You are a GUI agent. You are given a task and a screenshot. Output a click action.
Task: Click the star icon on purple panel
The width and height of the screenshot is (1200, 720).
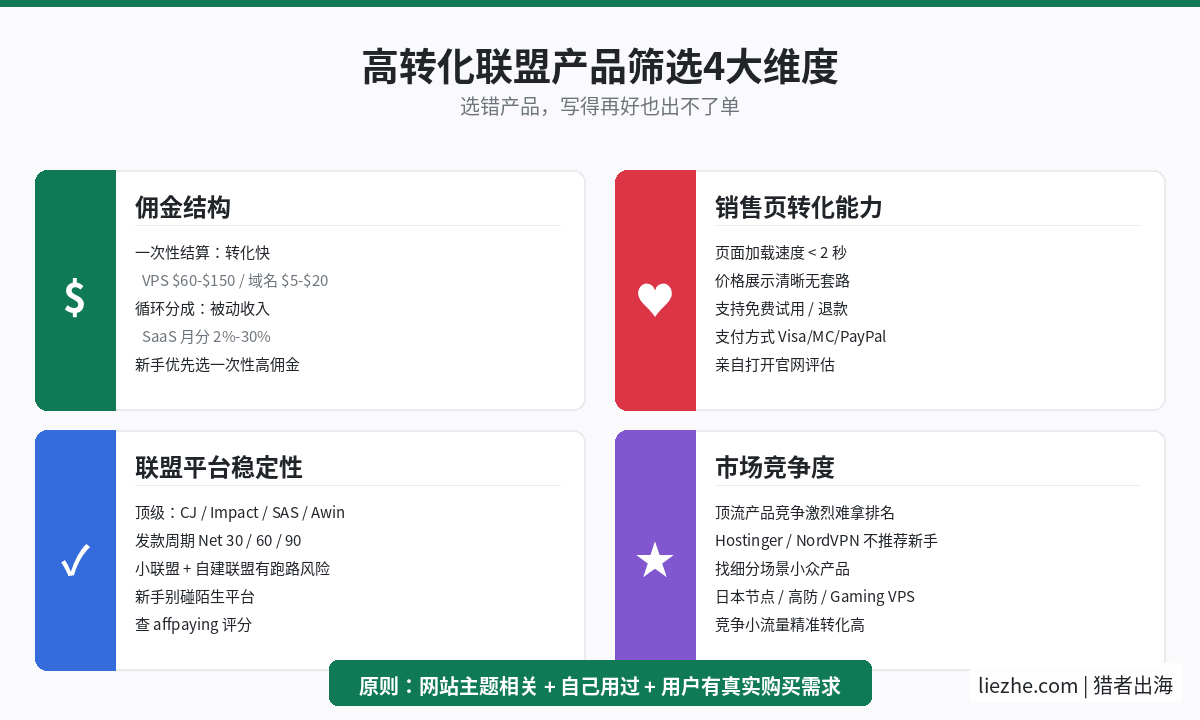pos(655,560)
